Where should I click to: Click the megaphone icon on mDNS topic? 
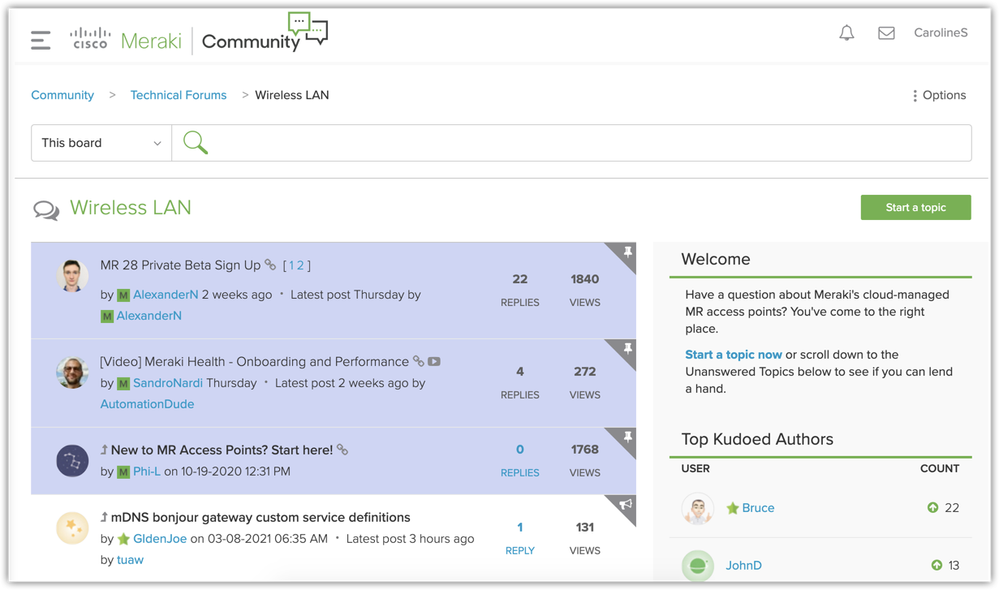click(x=626, y=506)
